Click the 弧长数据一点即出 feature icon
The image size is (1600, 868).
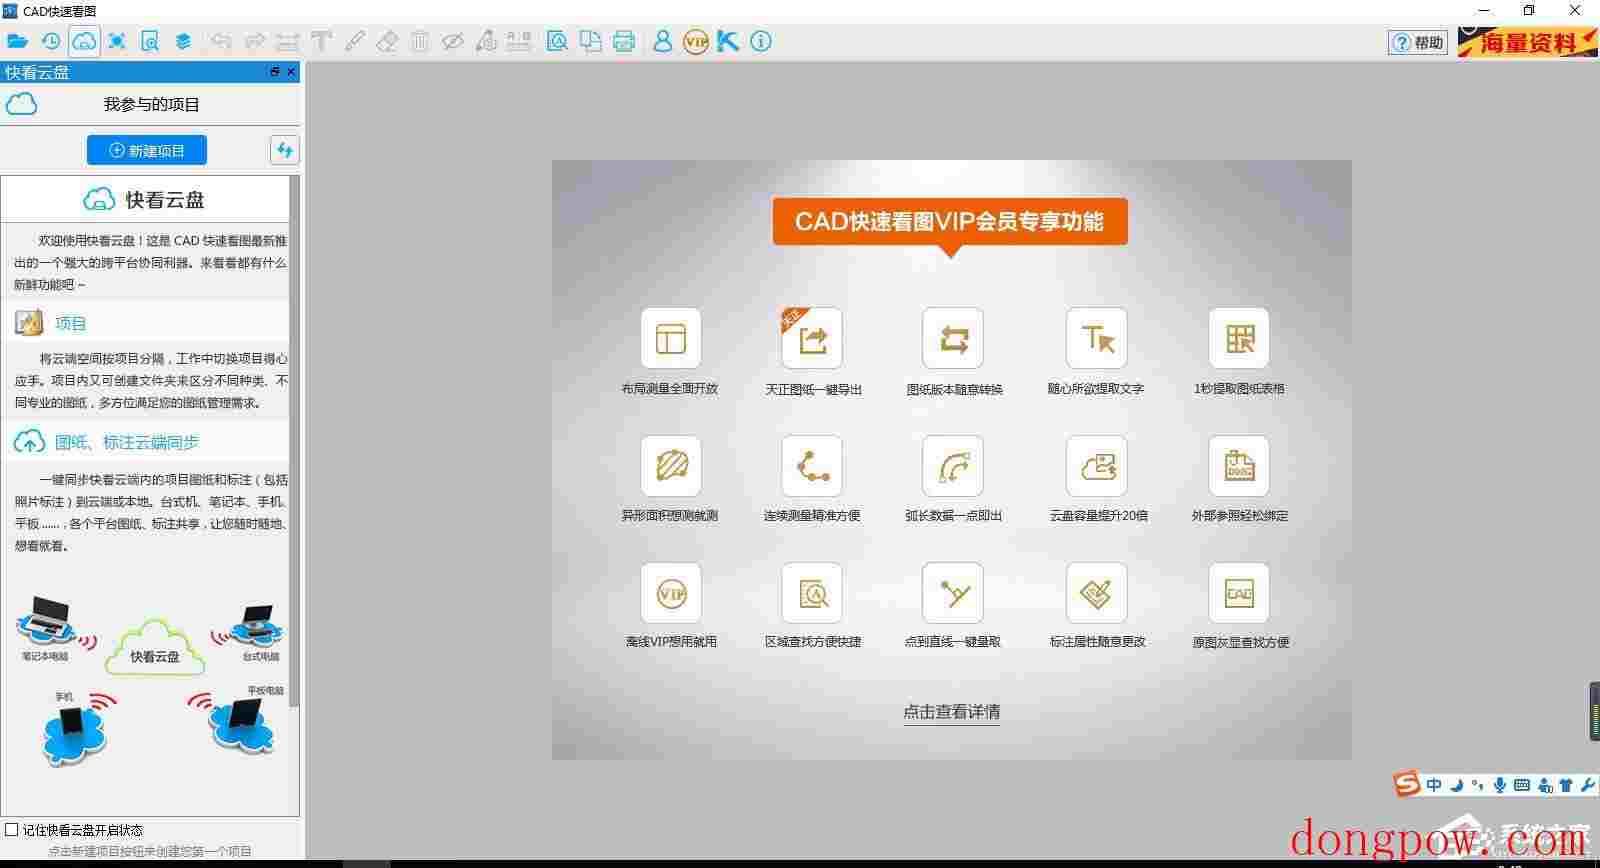(953, 465)
